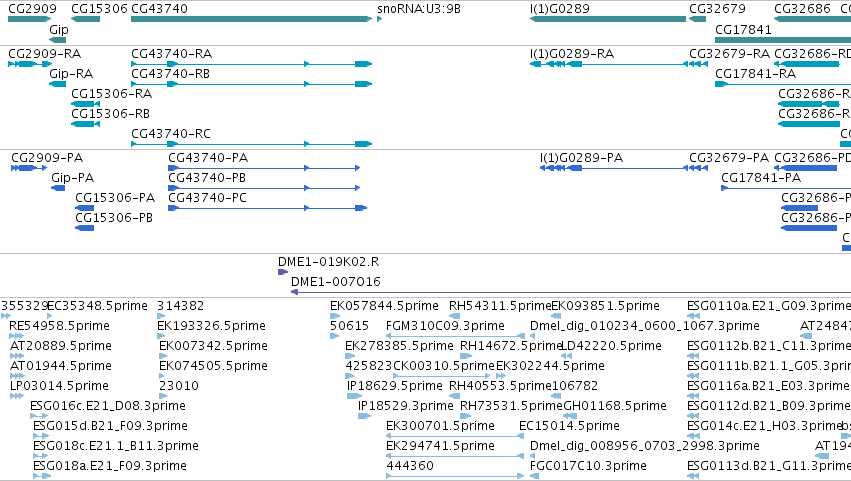This screenshot has width=851, height=481.
Task: Select the CG43740 gene bar
Action: (251, 19)
